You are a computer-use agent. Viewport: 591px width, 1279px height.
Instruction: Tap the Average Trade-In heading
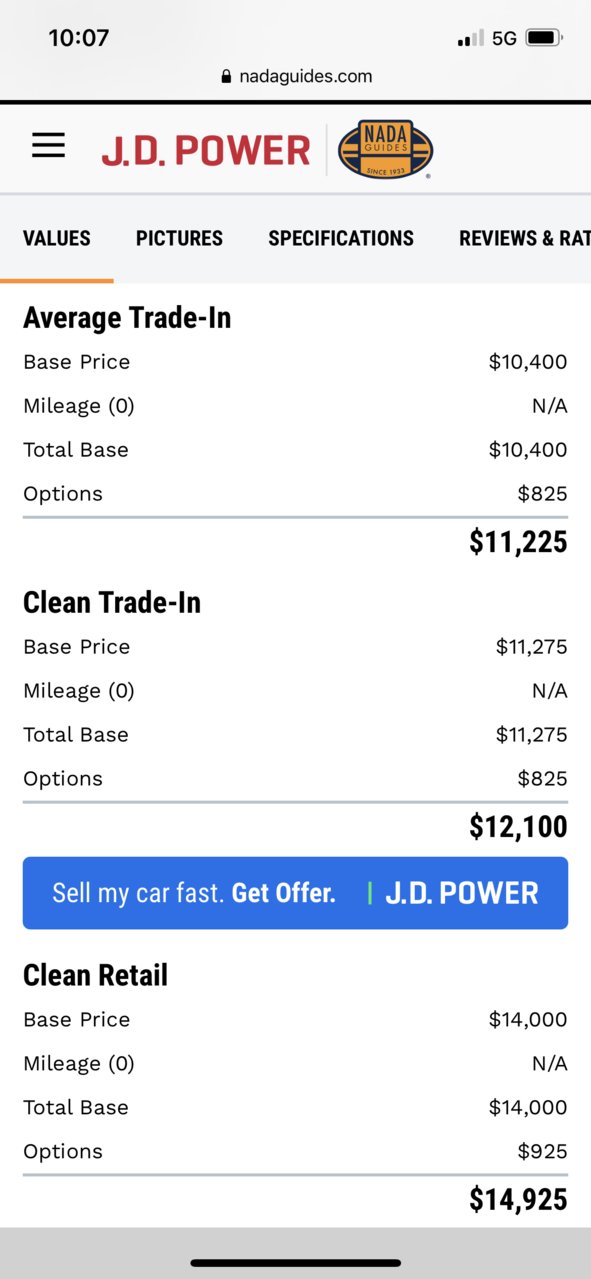pos(127,318)
